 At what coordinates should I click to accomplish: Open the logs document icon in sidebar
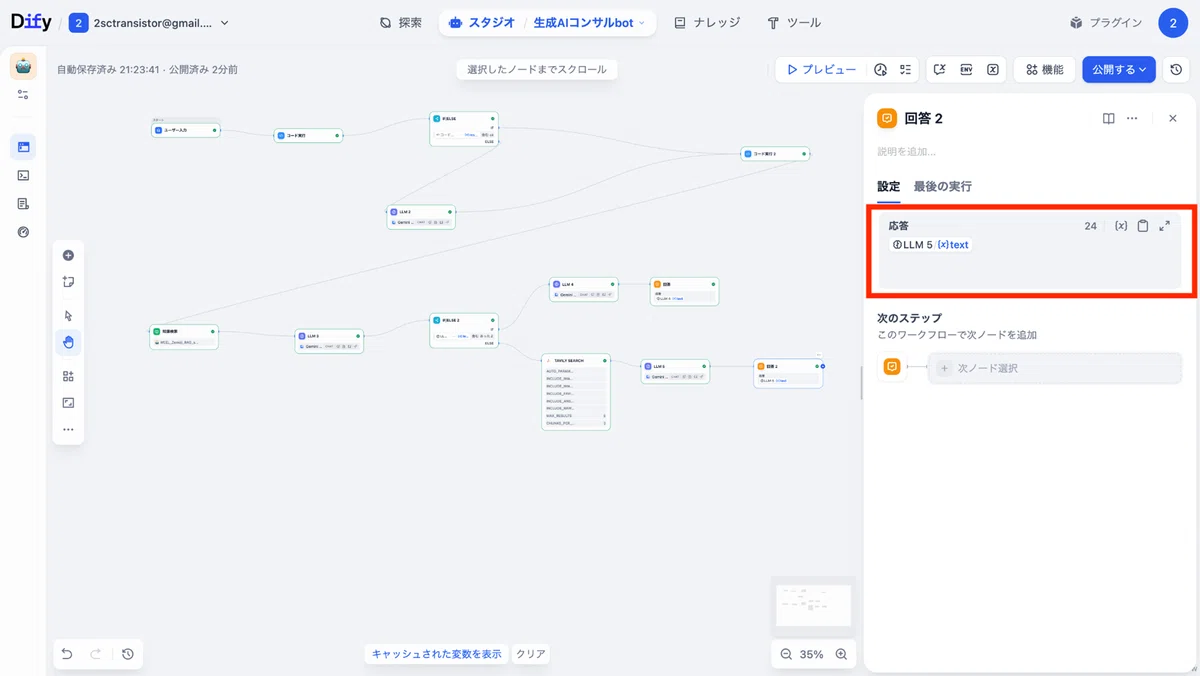23,203
